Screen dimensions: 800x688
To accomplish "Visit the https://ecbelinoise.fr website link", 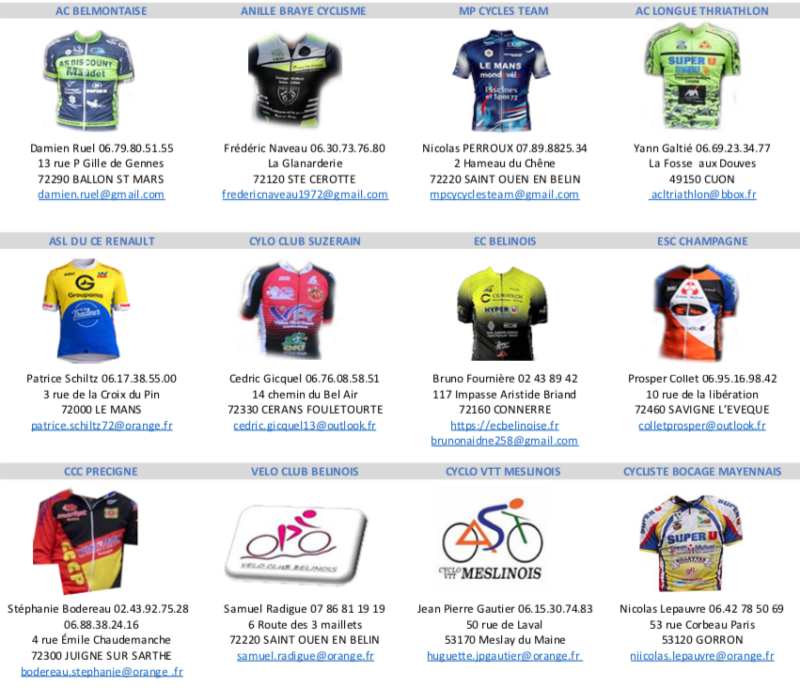I will point(505,425).
